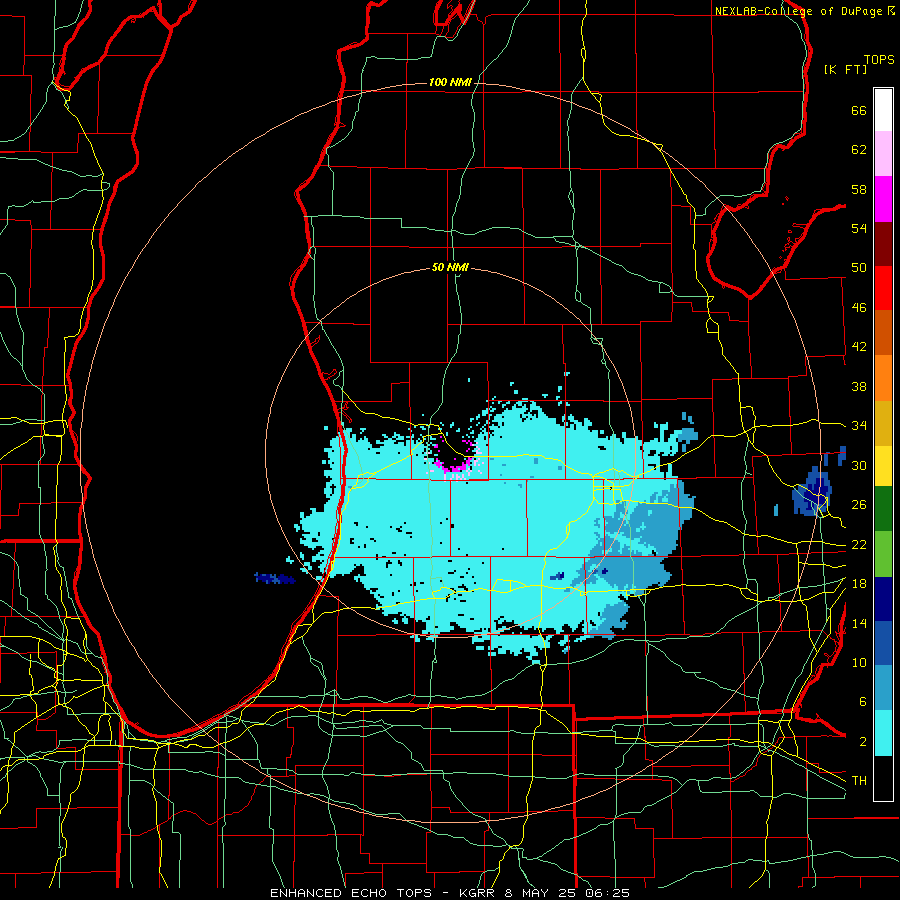
Task: Click the [K FT] units label
Action: [845, 69]
